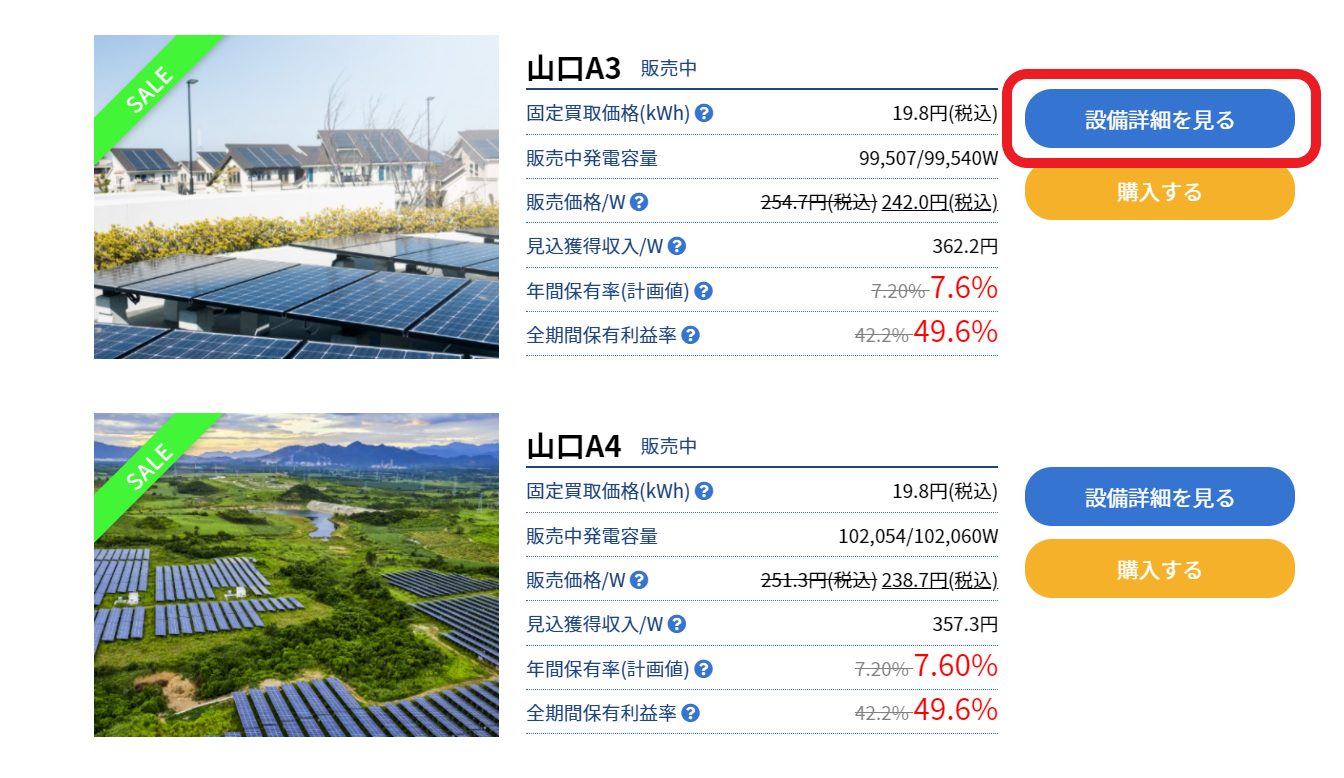
Task: Click help icon beside 山口A3 販売価格/W
Action: click(x=639, y=202)
